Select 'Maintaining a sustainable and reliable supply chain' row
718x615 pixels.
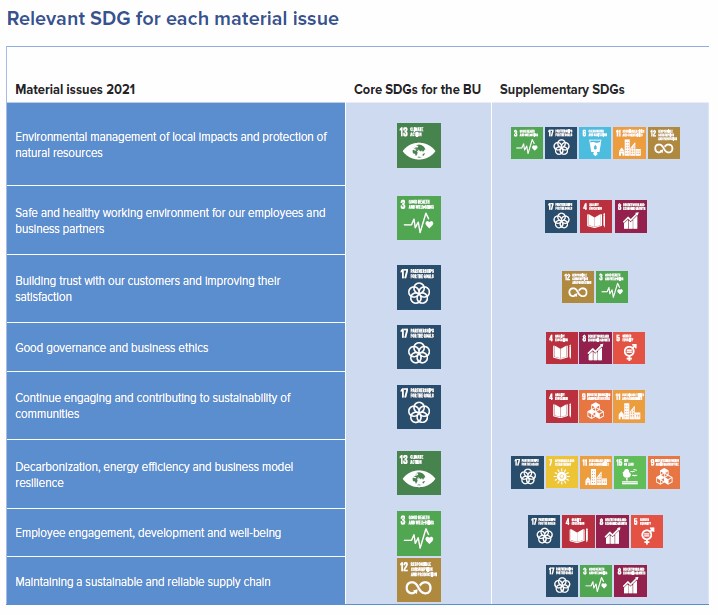point(175,581)
